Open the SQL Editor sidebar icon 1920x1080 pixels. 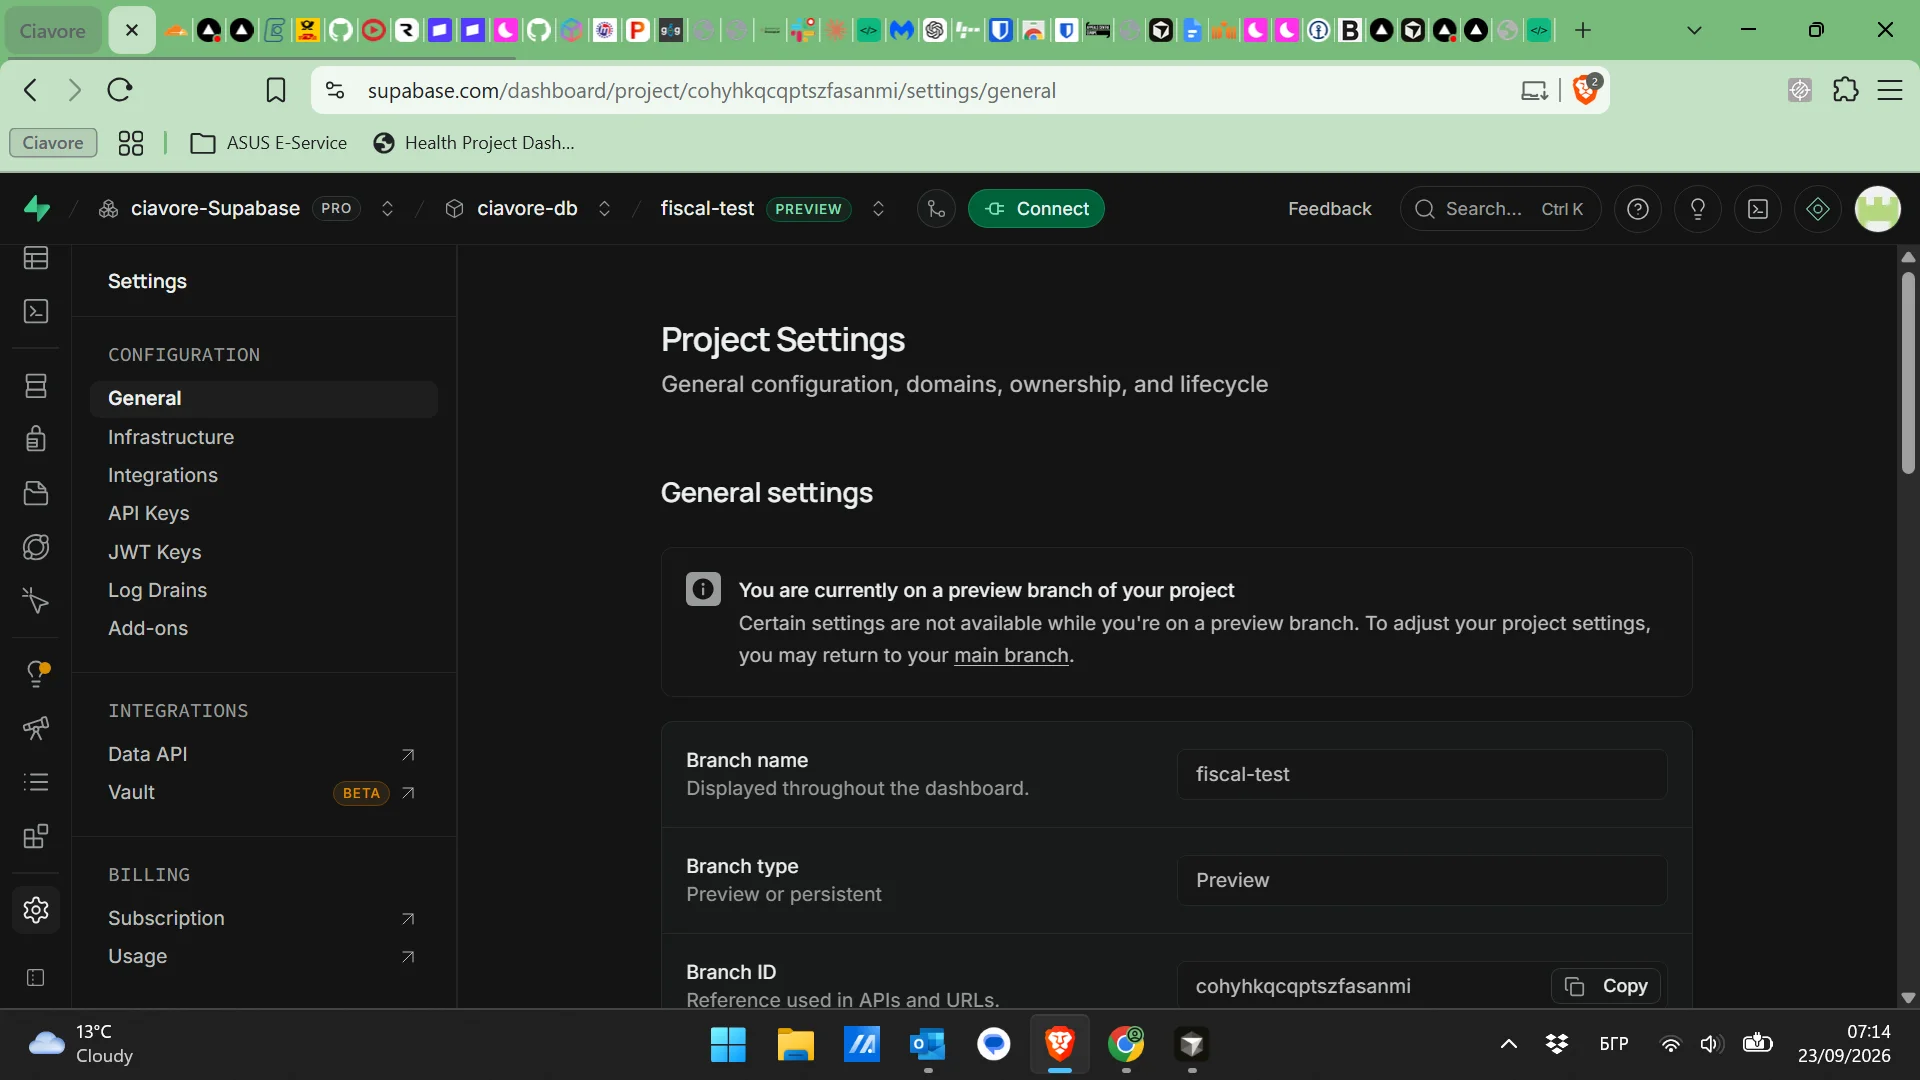(36, 312)
